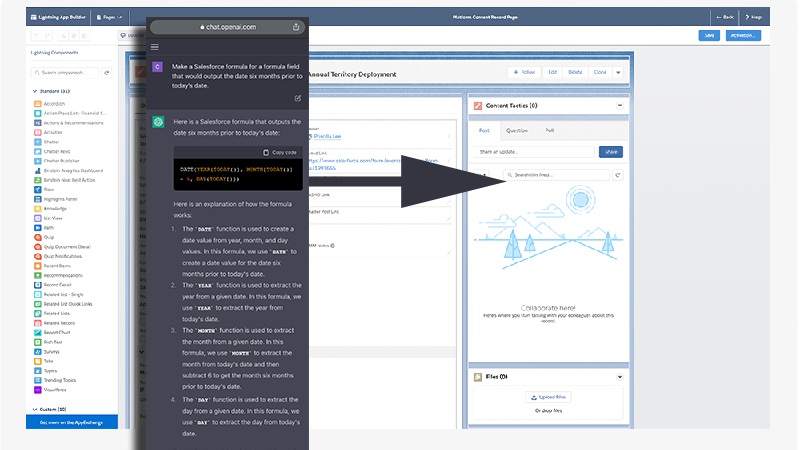Refresh the Lightning components list
The image size is (800, 450).
(107, 72)
